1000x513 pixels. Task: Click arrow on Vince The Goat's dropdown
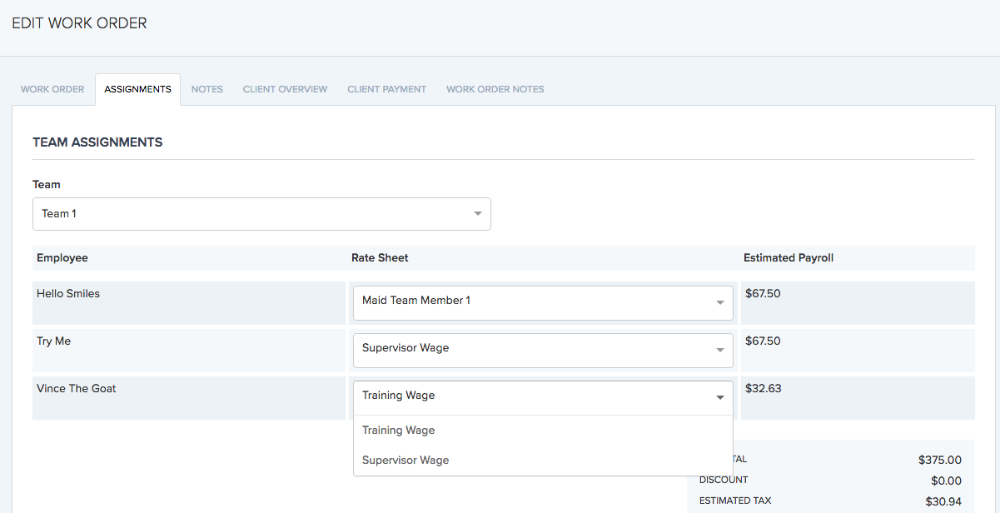(x=720, y=398)
